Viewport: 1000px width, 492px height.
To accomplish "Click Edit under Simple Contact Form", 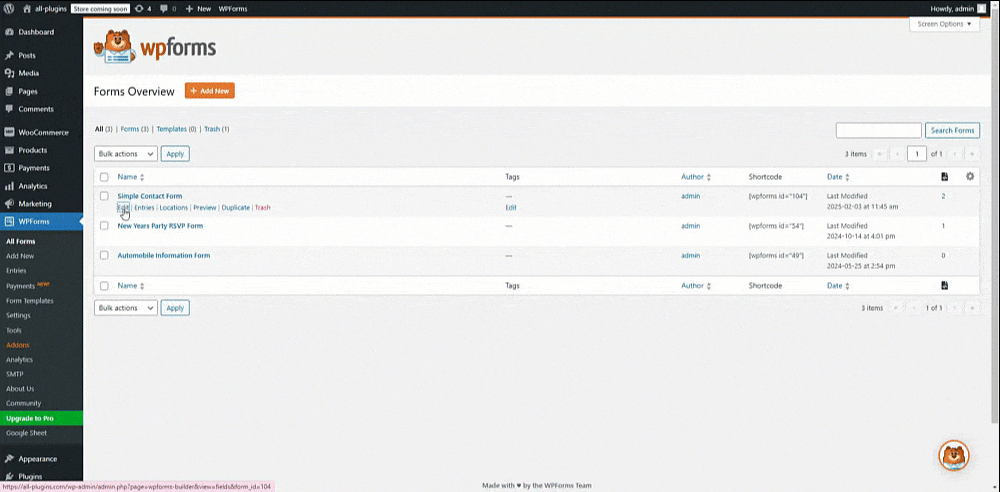I will [123, 207].
